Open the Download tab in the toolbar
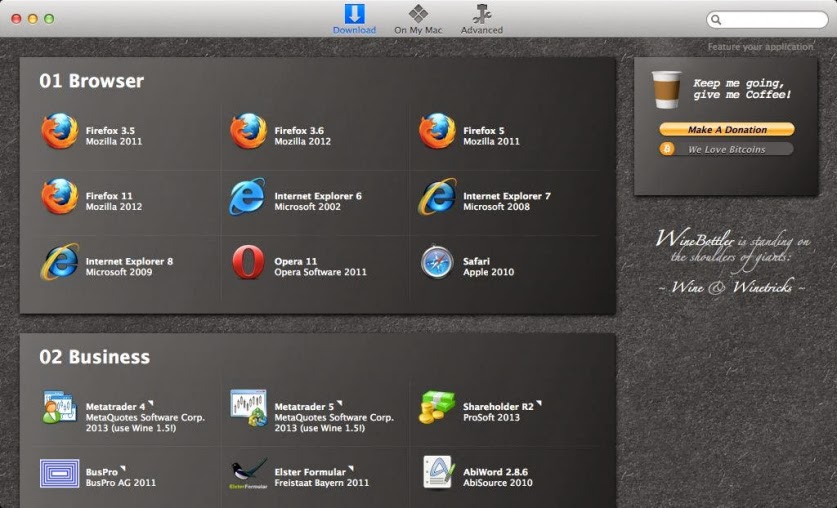This screenshot has width=837, height=508. click(354, 19)
